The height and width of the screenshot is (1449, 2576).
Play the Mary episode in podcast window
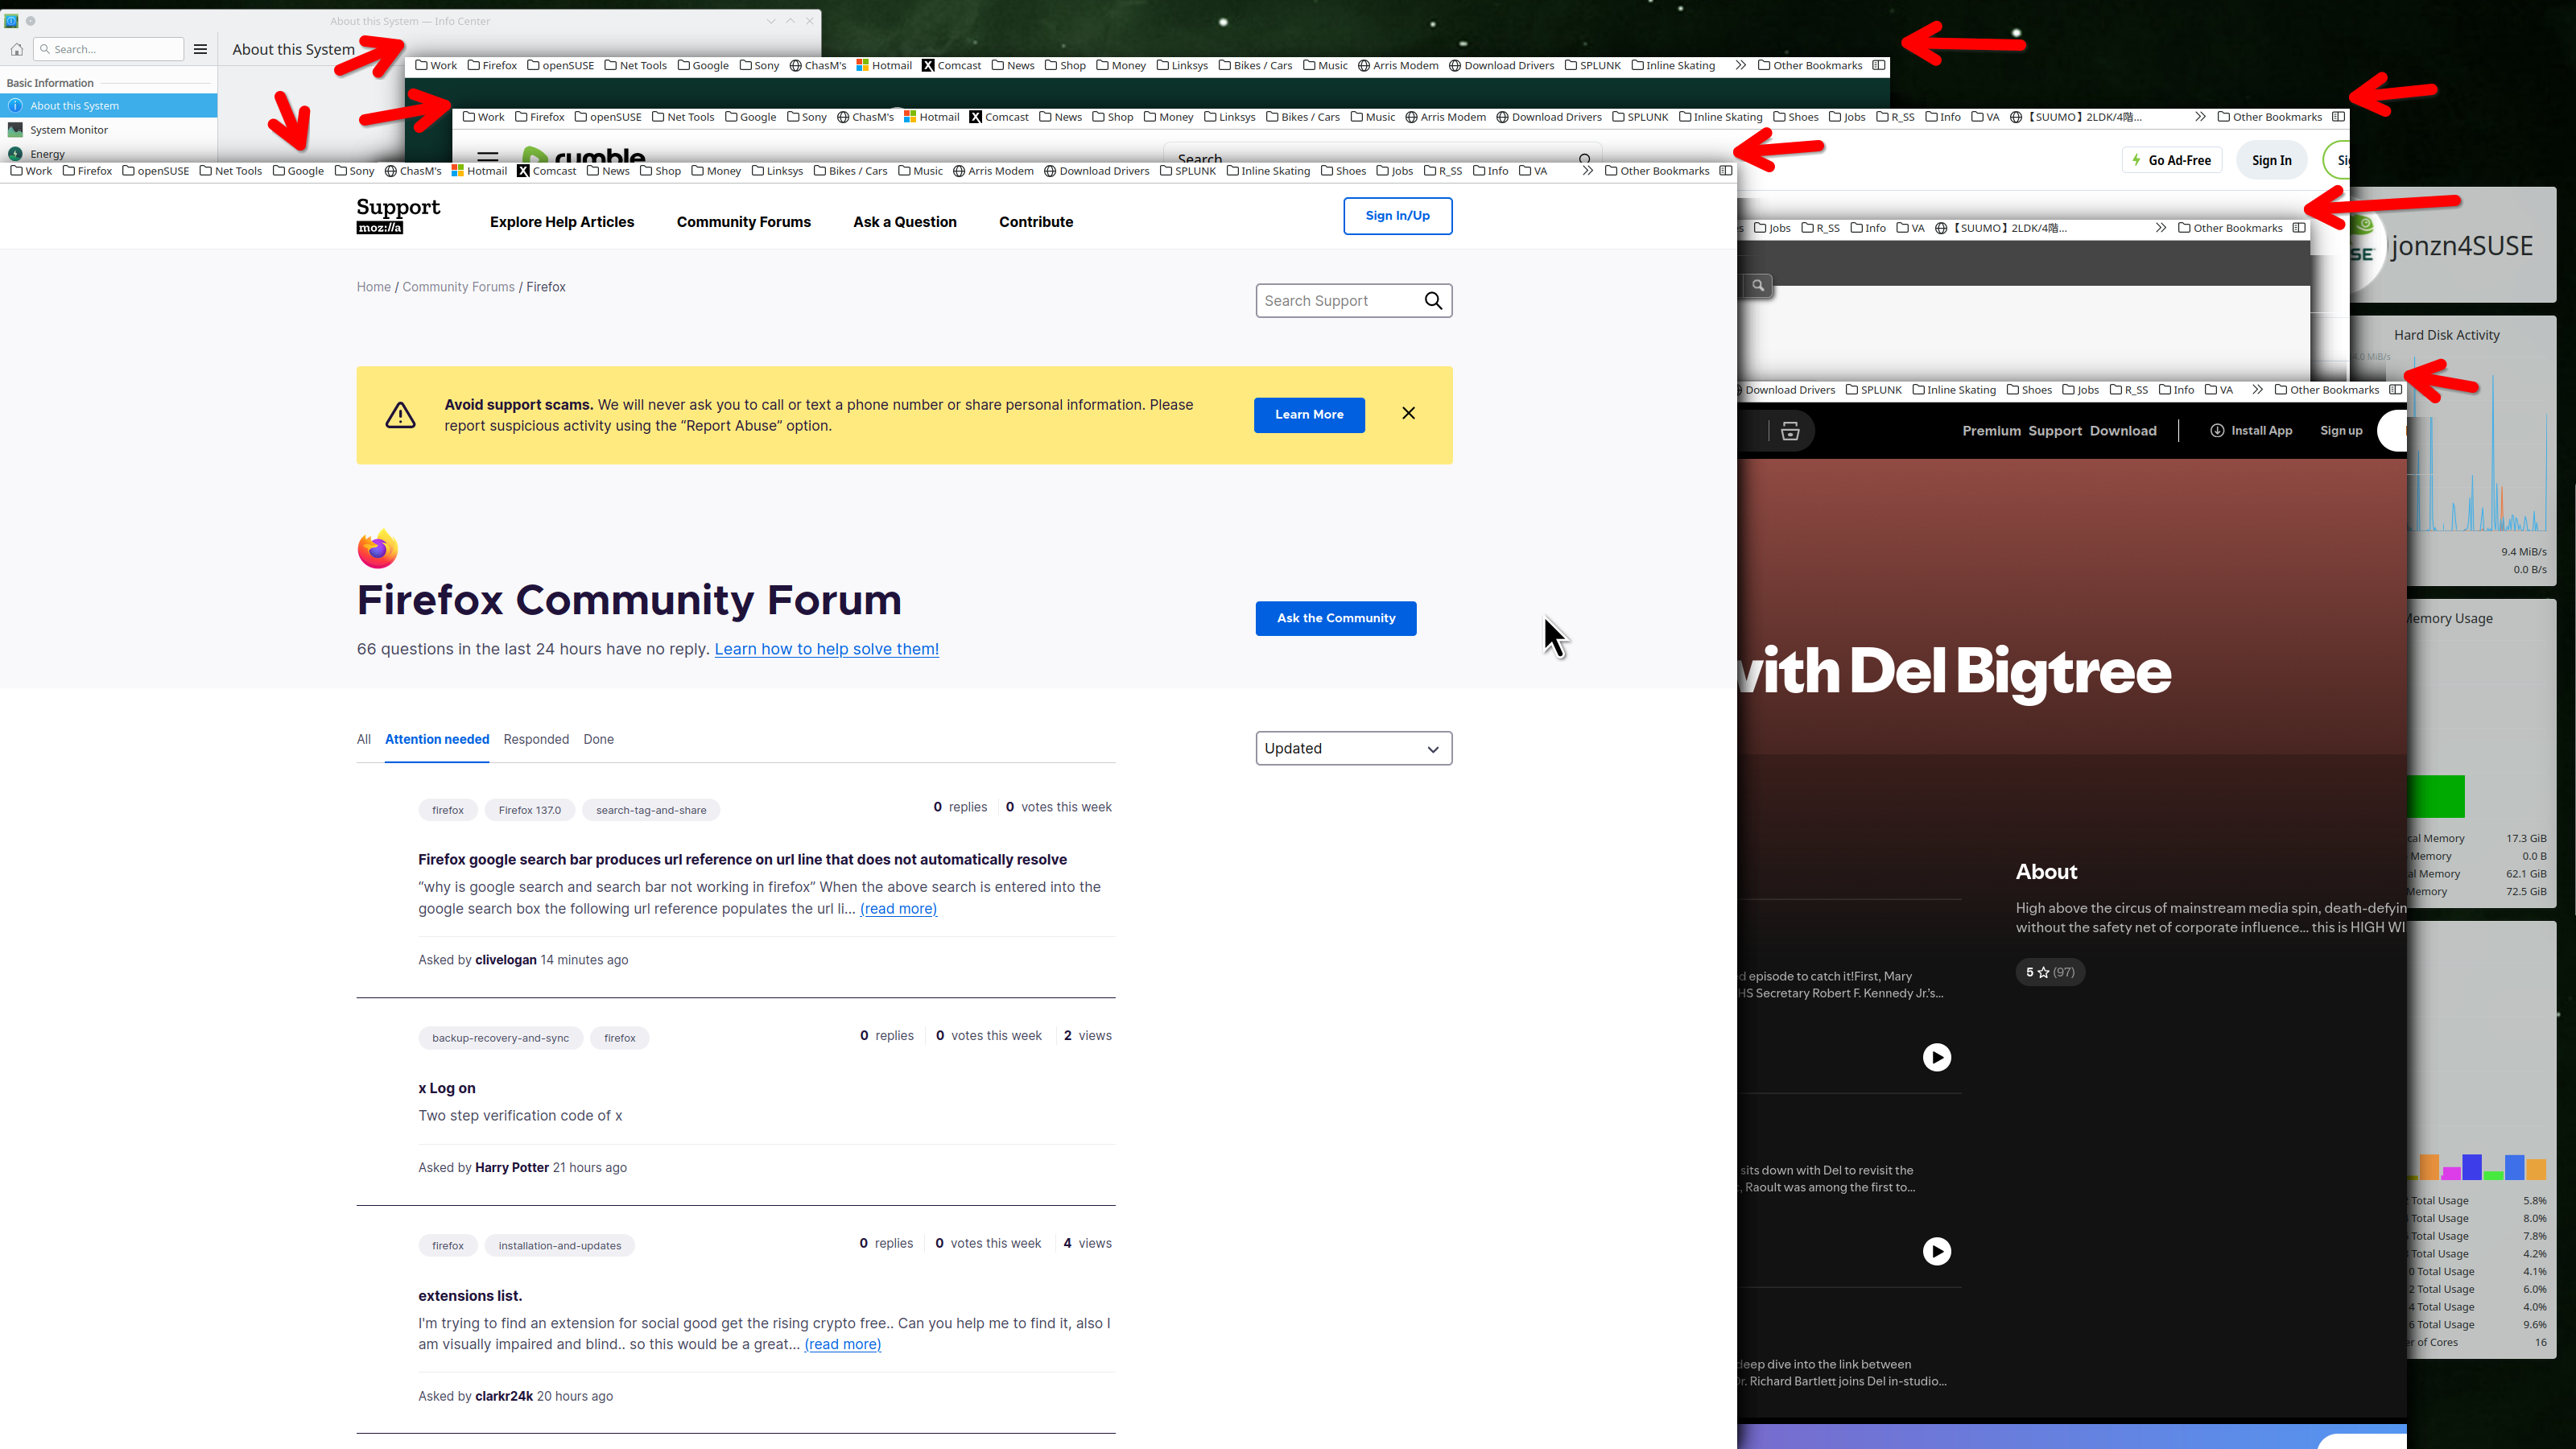pyautogui.click(x=1937, y=1058)
